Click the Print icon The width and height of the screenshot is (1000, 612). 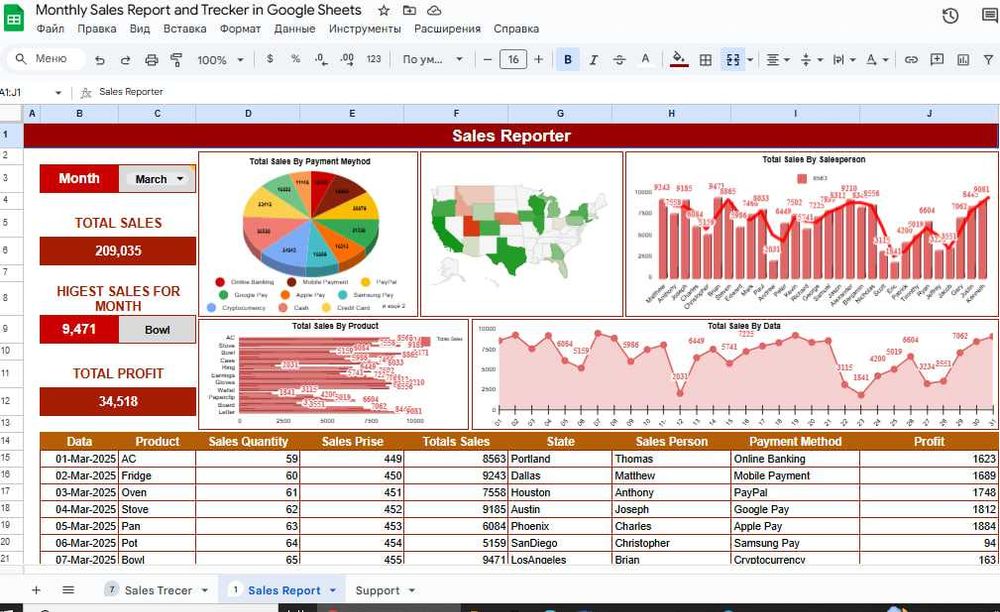tap(151, 60)
